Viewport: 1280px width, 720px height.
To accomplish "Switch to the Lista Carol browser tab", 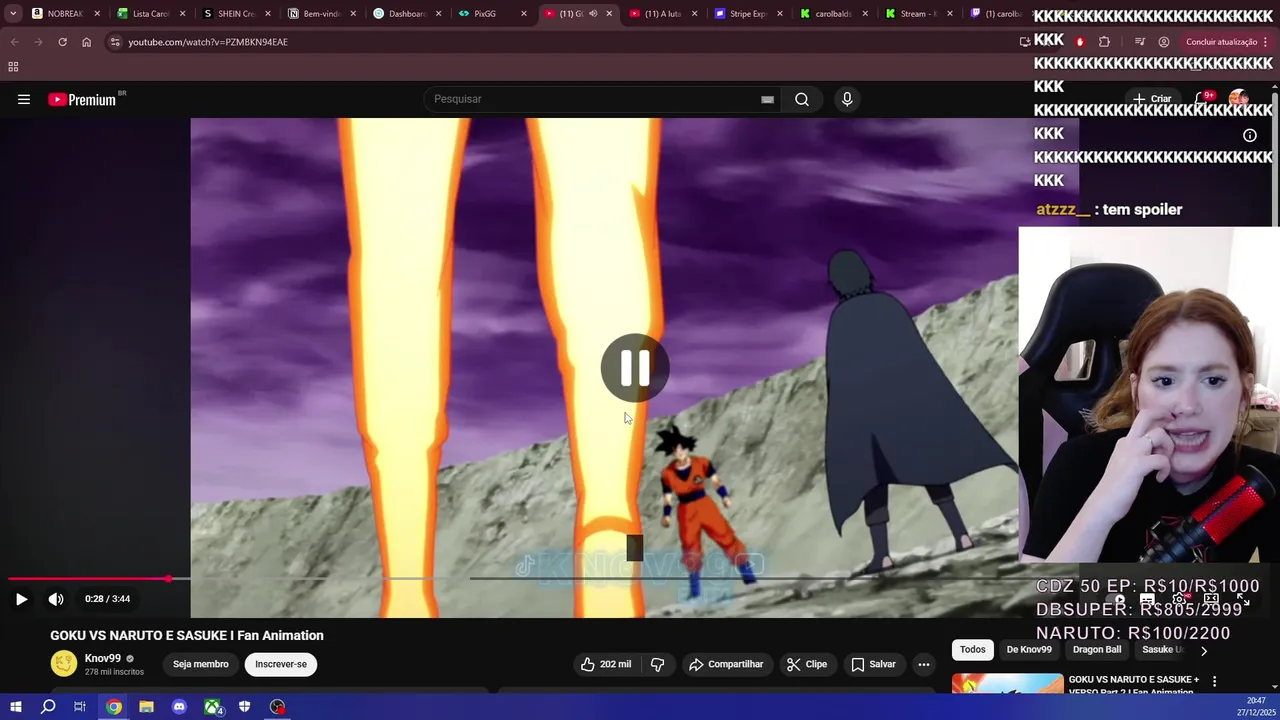I will click(x=152, y=14).
